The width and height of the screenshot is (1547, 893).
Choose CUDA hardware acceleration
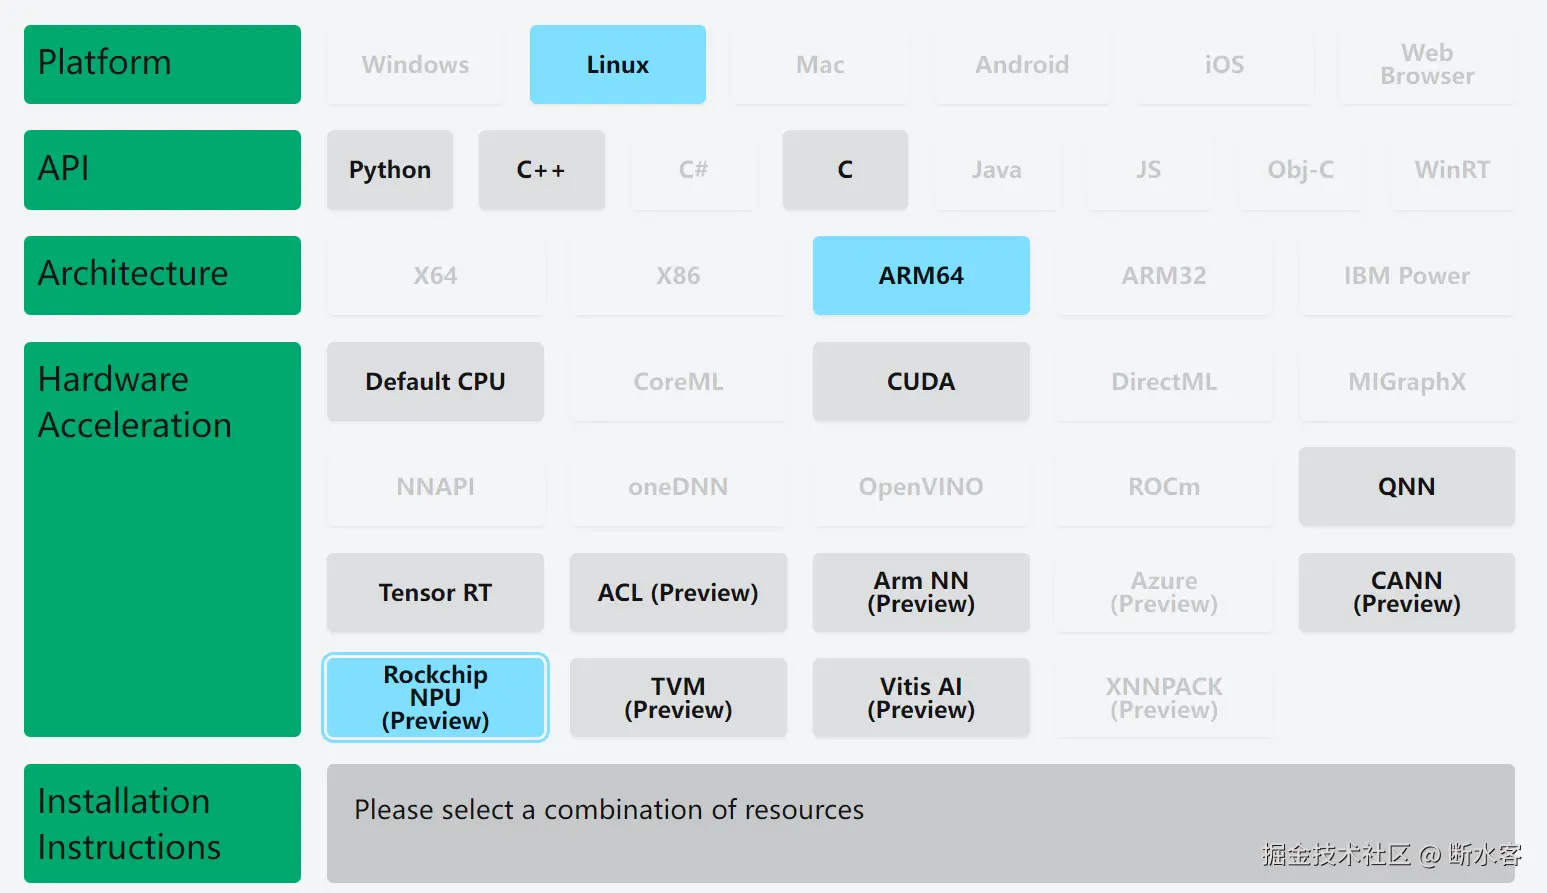920,382
